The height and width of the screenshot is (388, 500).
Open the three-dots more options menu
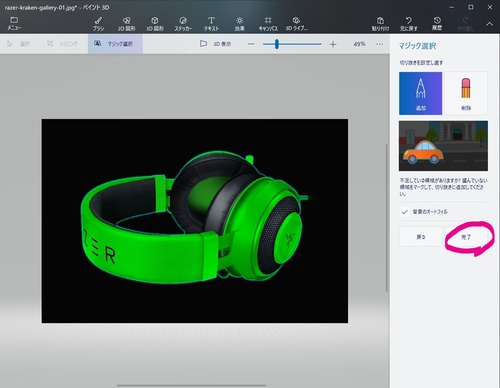[380, 44]
